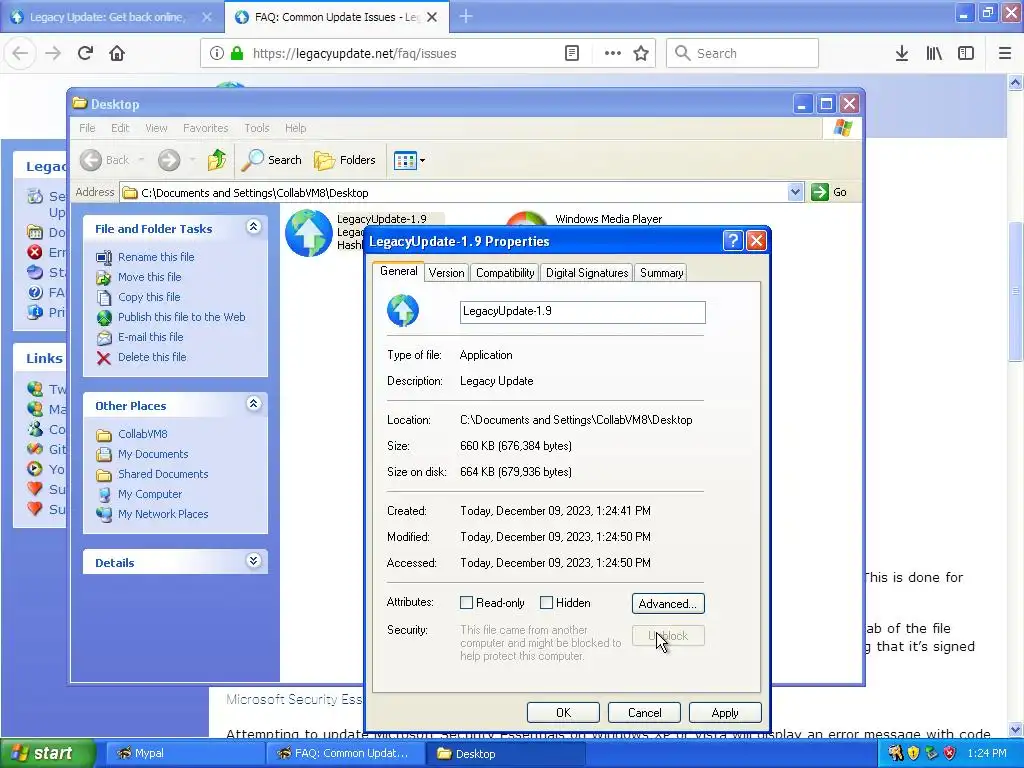Toggle Read-only attribute checkbox

[x=466, y=603]
